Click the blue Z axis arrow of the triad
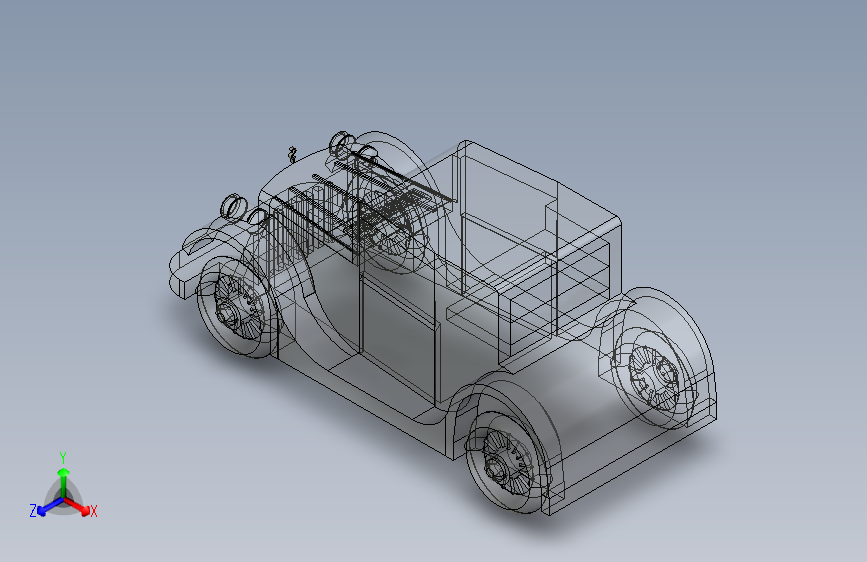The image size is (867, 562). click(50, 506)
